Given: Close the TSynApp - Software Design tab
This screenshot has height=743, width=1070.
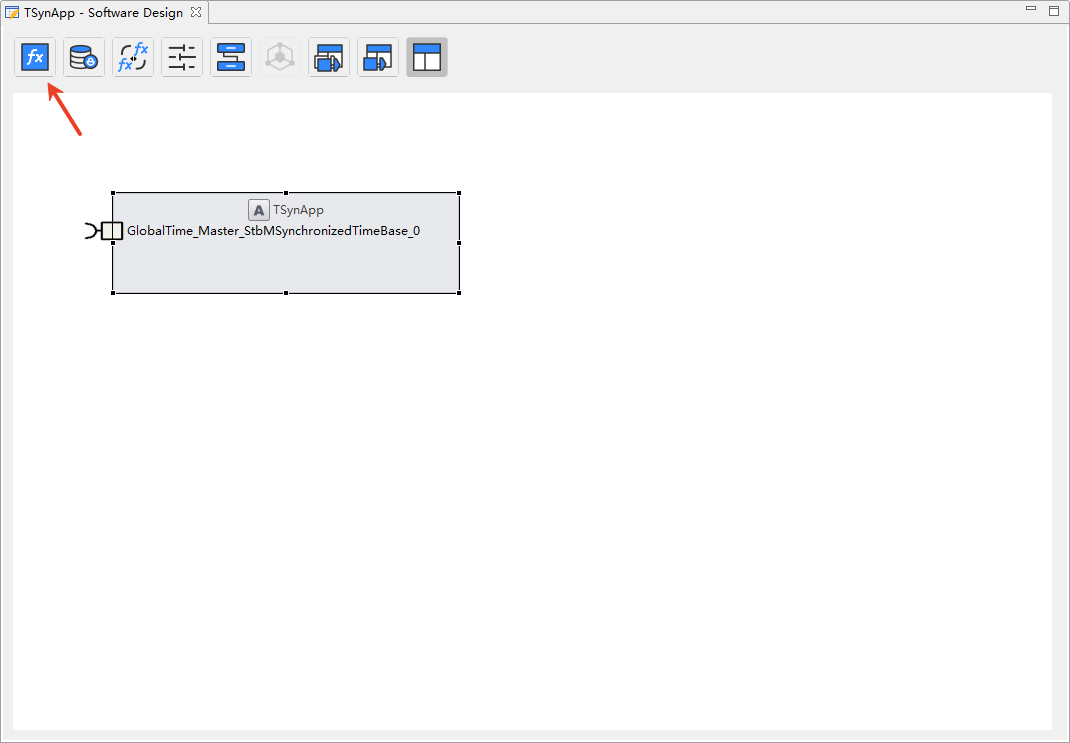Looking at the screenshot, I should coord(196,13).
